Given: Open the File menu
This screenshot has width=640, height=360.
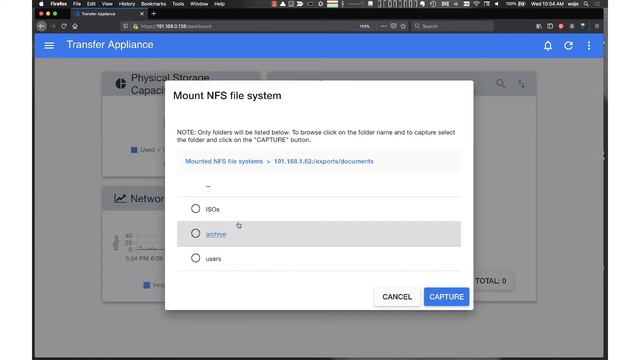Looking at the screenshot, I should pos(77,4).
